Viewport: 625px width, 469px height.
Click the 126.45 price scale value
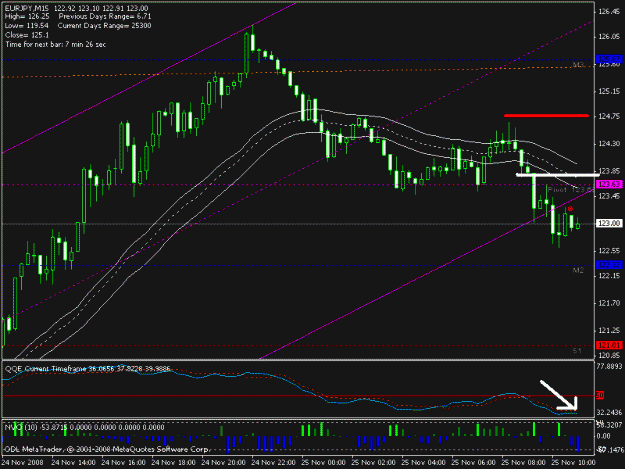609,12
